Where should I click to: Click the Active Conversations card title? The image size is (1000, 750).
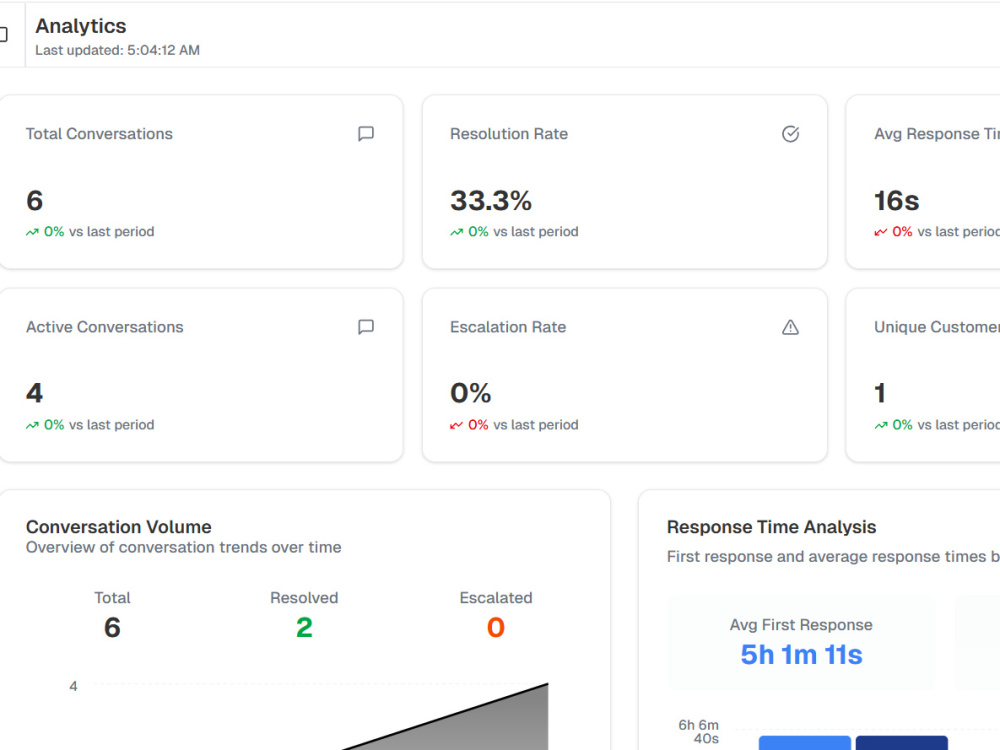(105, 327)
